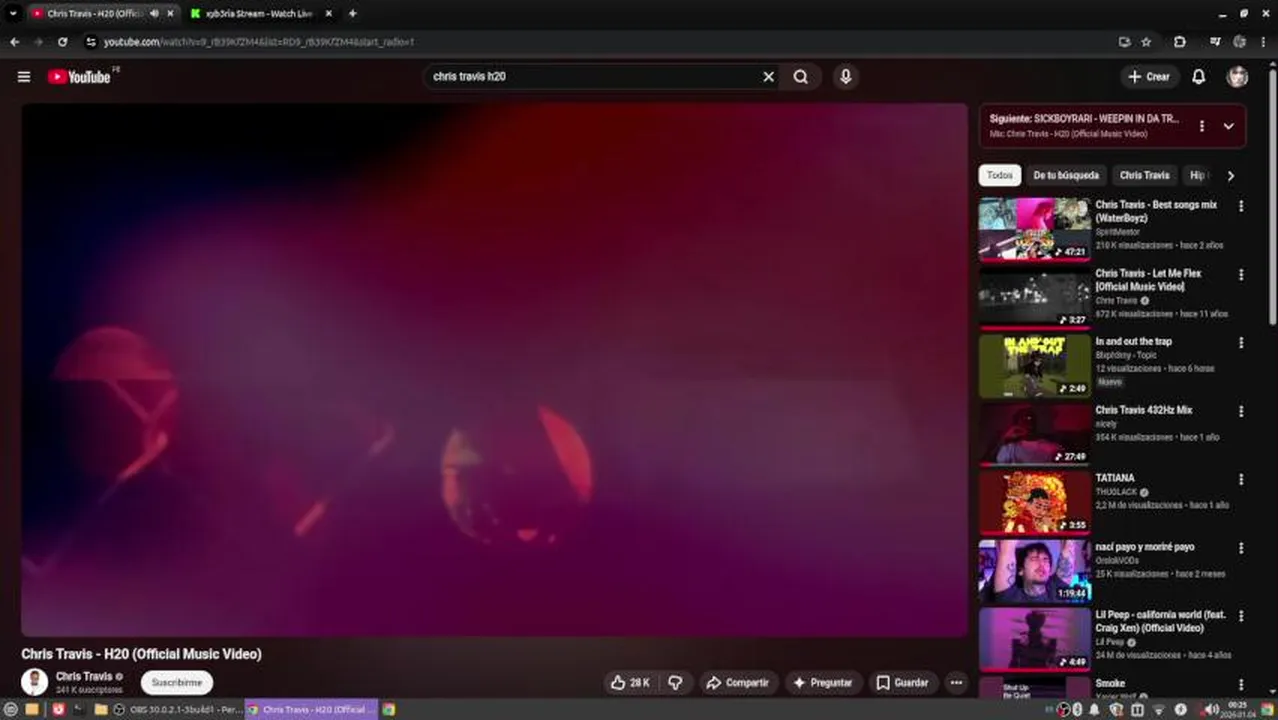Open the browser media control icon

(1214, 42)
